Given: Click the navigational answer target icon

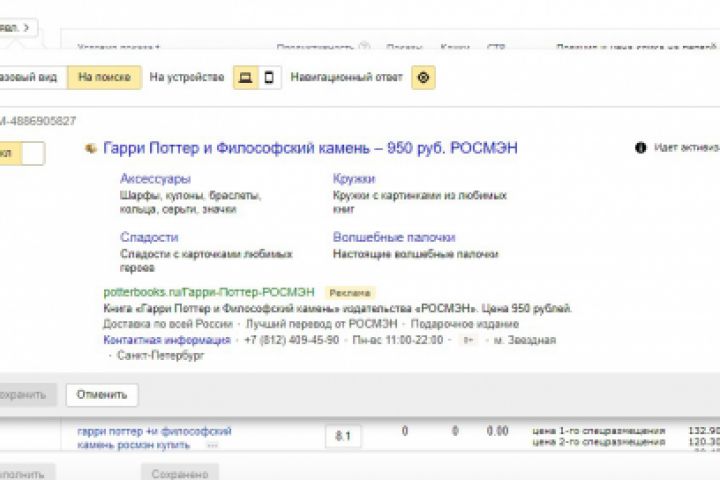Looking at the screenshot, I should click(423, 78).
